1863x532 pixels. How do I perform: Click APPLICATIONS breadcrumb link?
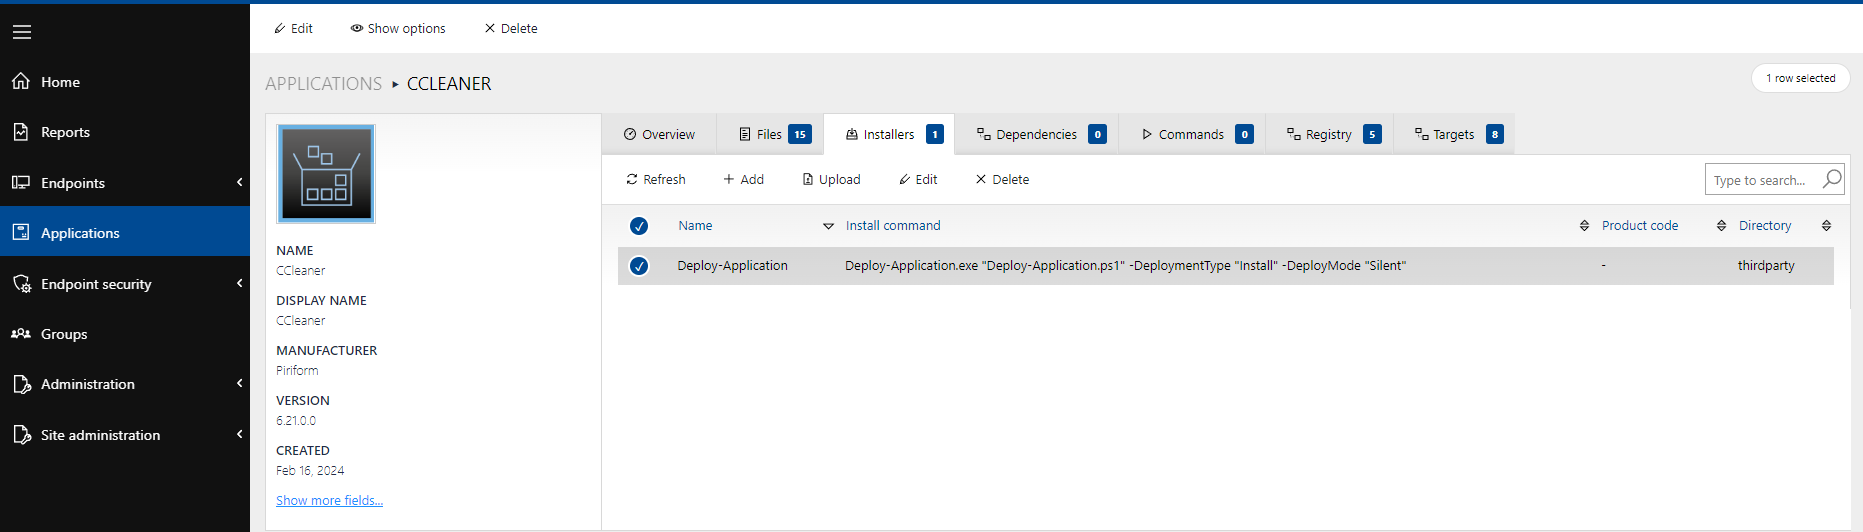point(323,84)
